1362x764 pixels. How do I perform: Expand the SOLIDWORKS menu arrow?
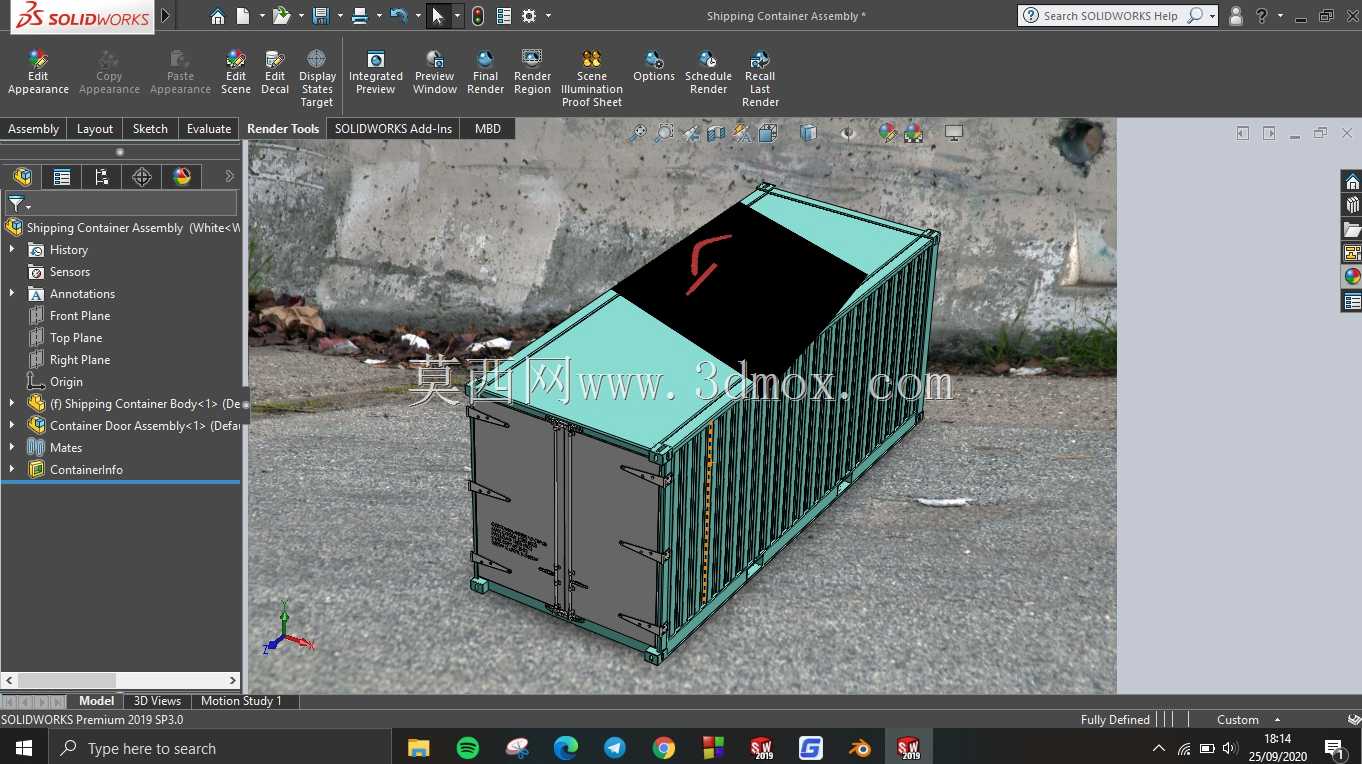(166, 16)
